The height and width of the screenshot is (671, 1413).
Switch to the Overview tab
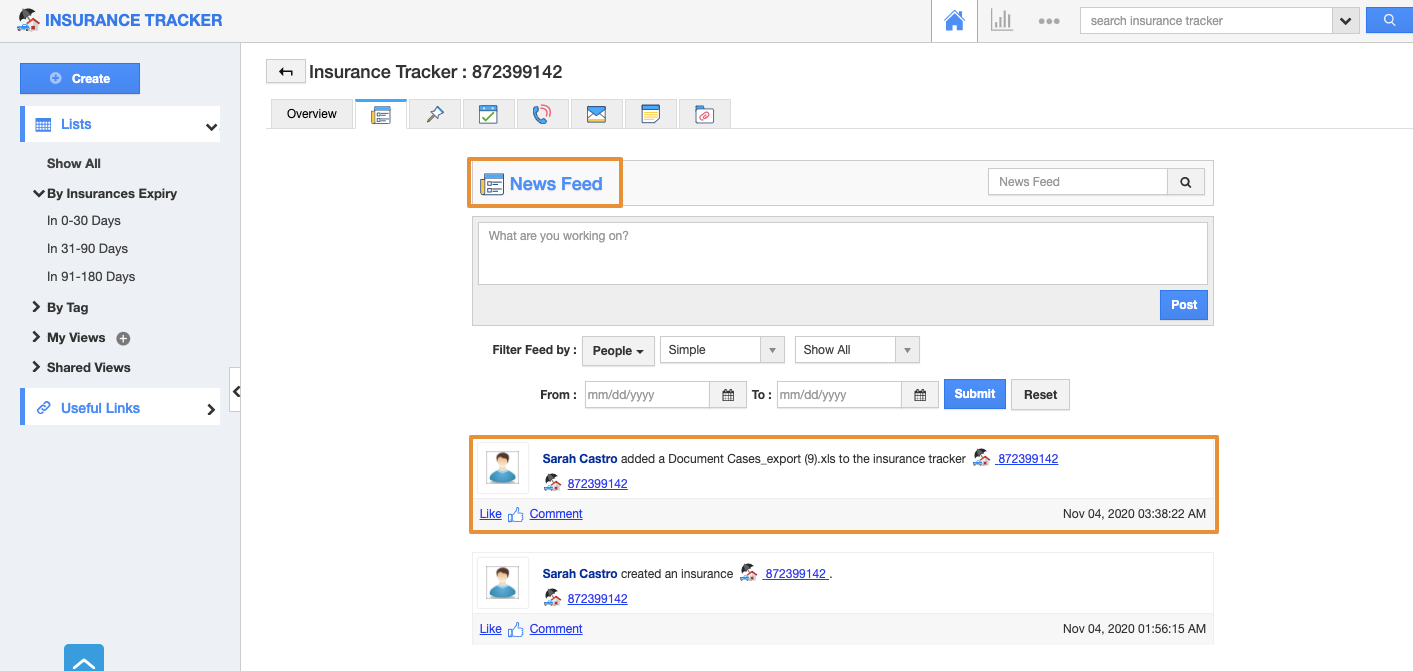click(x=312, y=114)
